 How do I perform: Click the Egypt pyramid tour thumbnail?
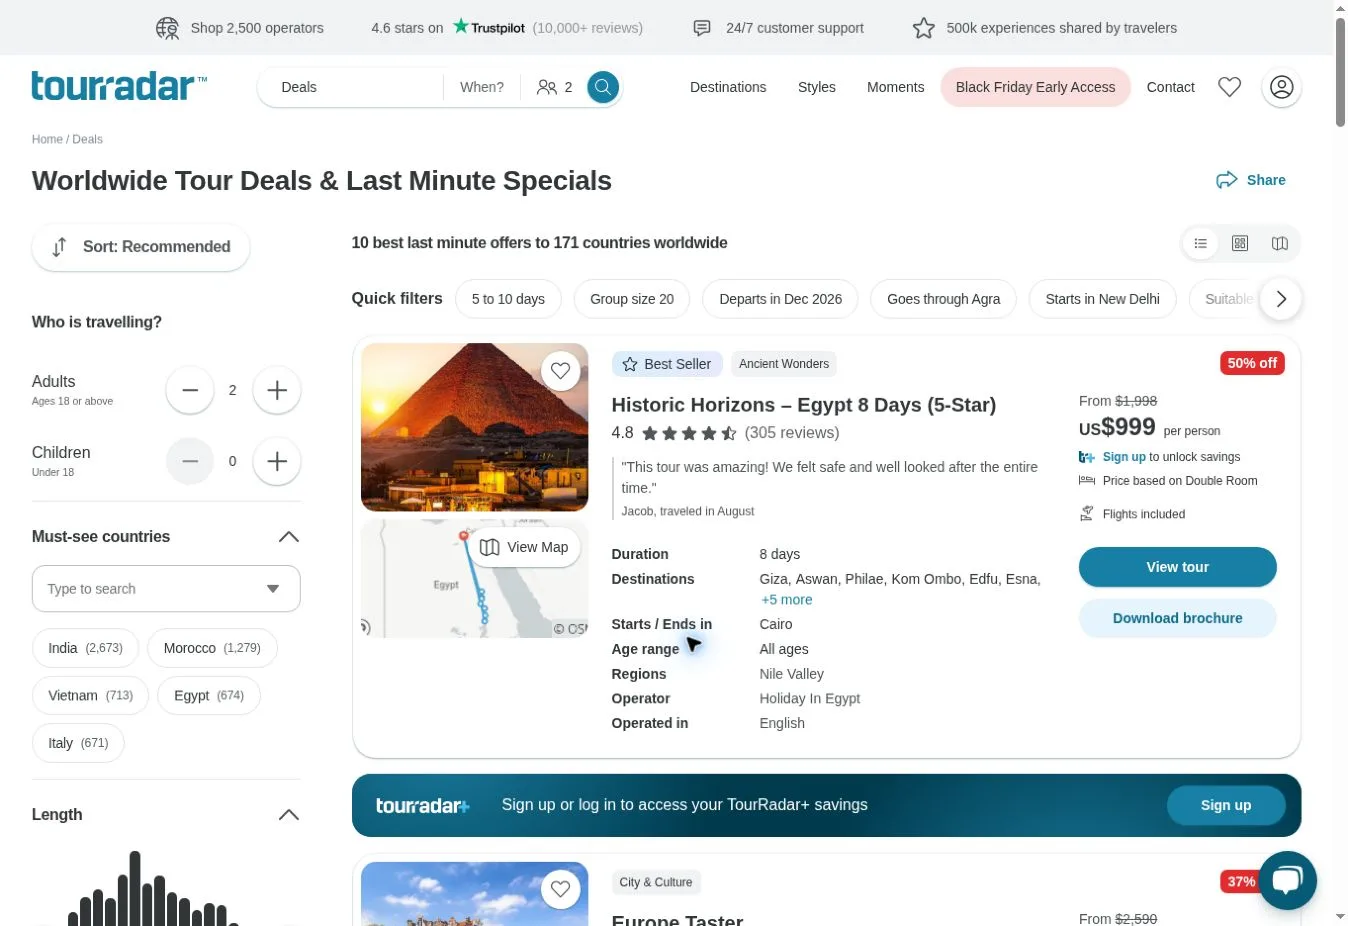point(474,427)
